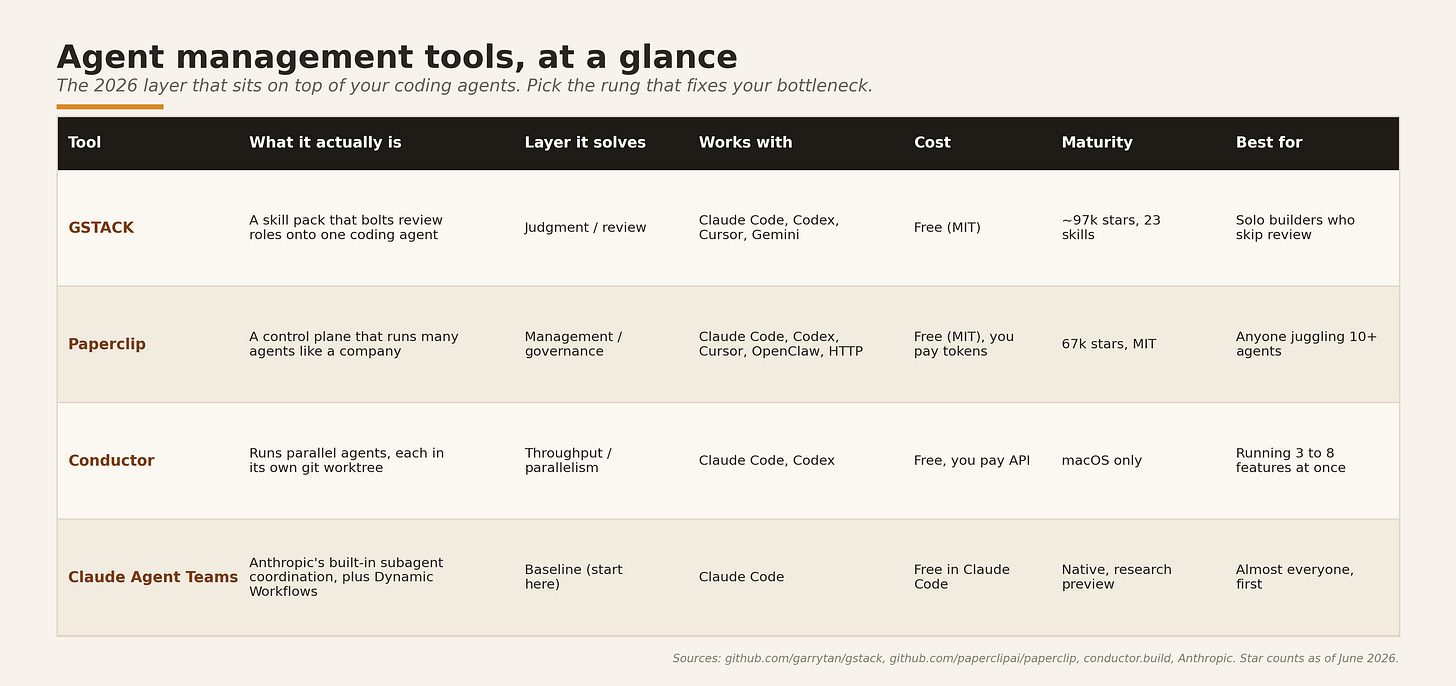Select the 'Free (MIT)' cost cell for GSTACK
This screenshot has height=686, width=1456.
[x=947, y=228]
